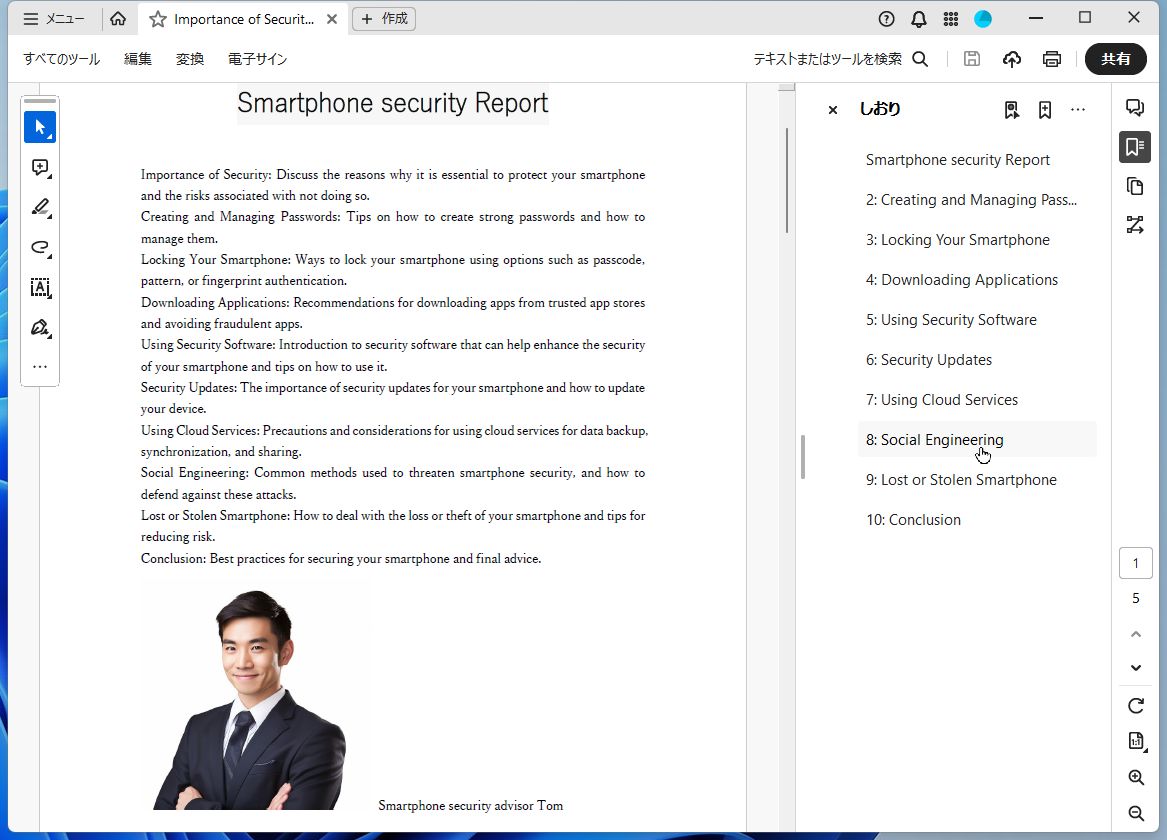
Task: Open the Acrobat home screen
Action: (118, 19)
